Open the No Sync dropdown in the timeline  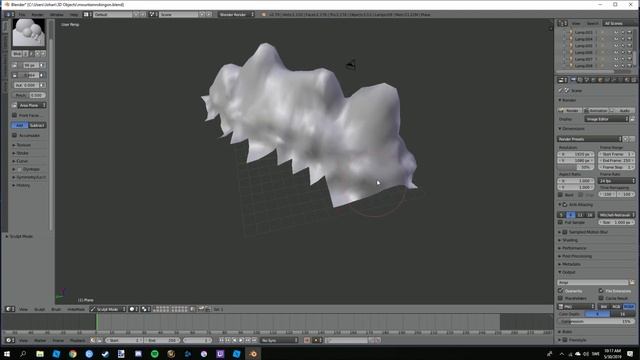pyautogui.click(x=280, y=340)
